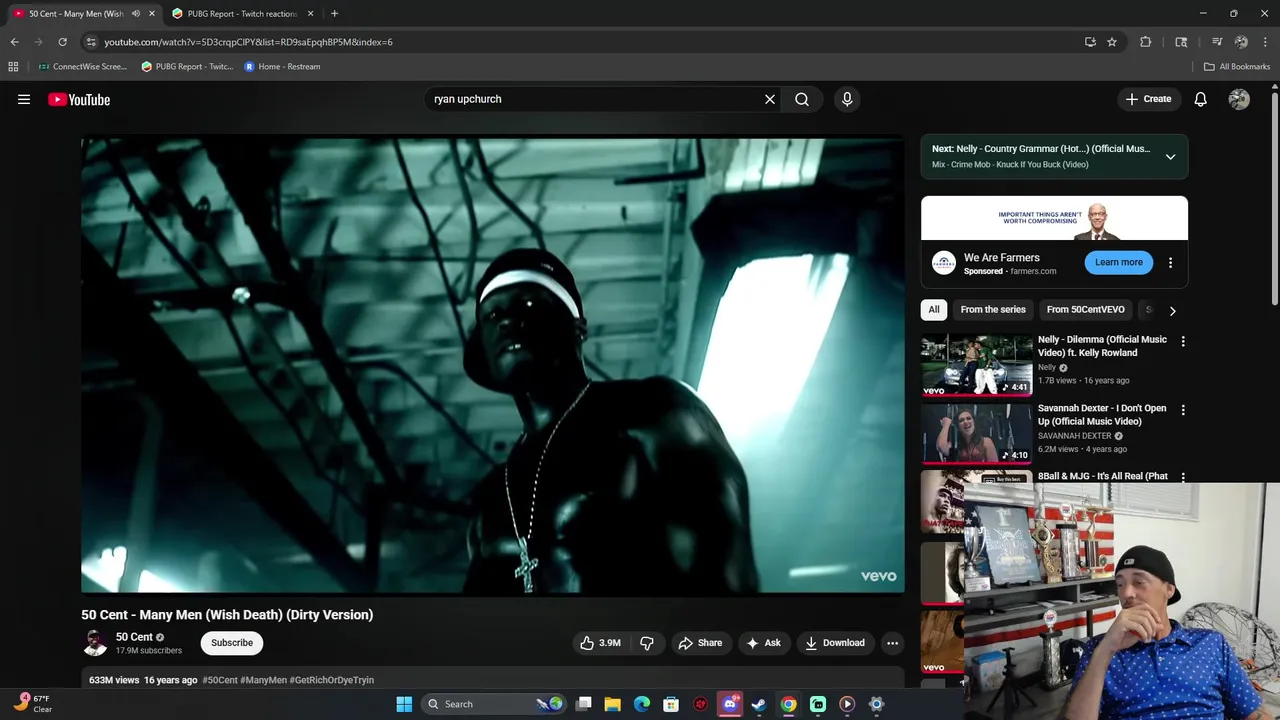This screenshot has height=720, width=1280.
Task: Reload the page
Action: click(62, 42)
